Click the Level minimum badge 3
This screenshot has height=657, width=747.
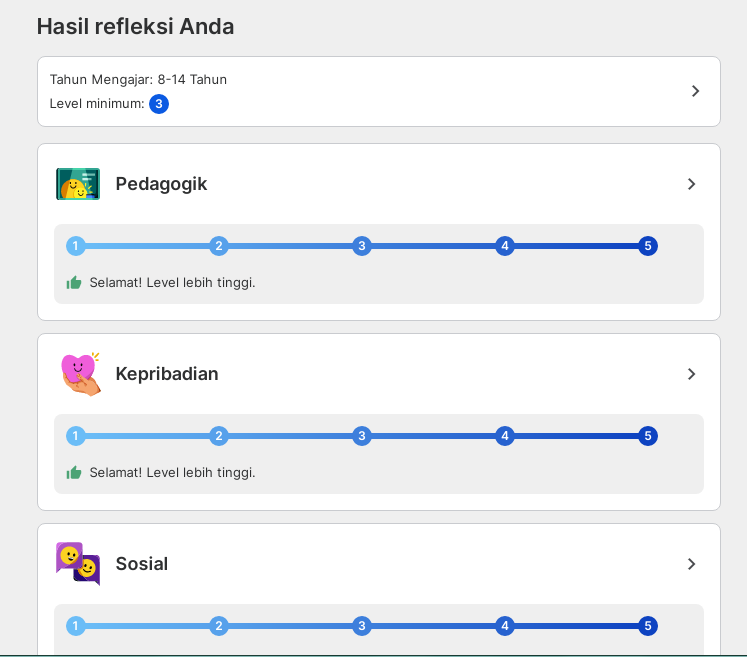159,104
